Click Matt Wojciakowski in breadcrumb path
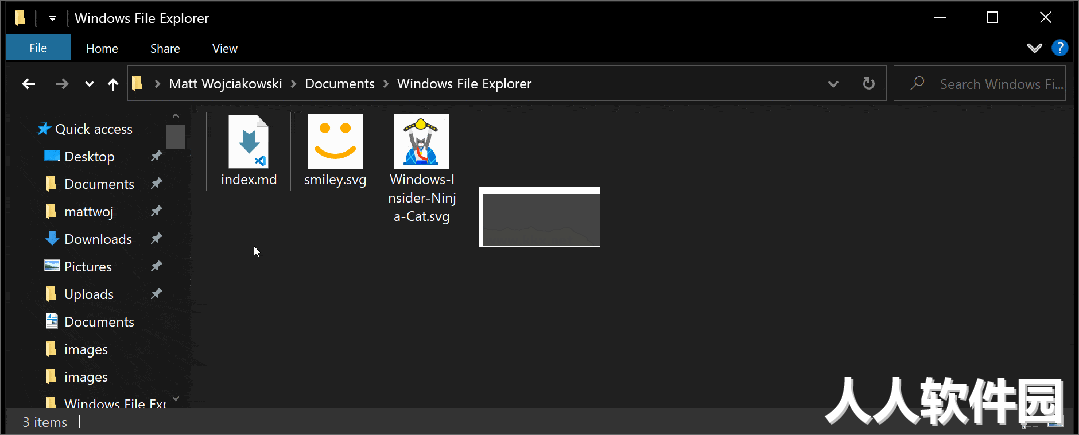The width and height of the screenshot is (1079, 435). (226, 84)
